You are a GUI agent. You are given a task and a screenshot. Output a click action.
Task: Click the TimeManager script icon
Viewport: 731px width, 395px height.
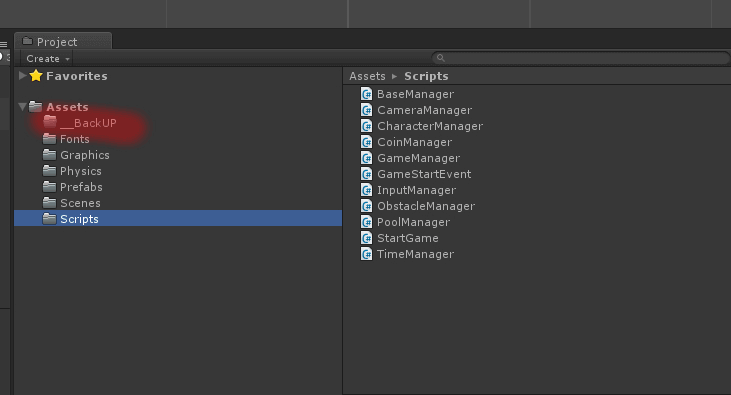coord(366,254)
